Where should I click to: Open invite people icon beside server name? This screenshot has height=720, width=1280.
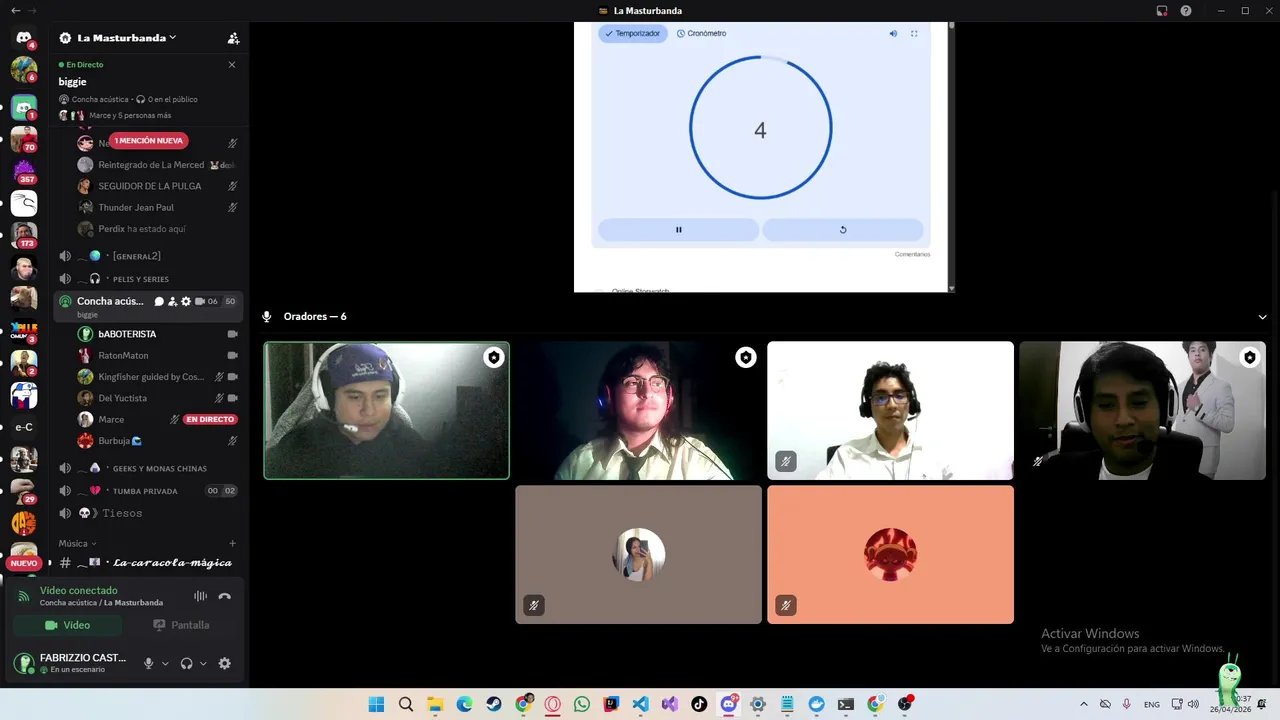click(x=233, y=38)
